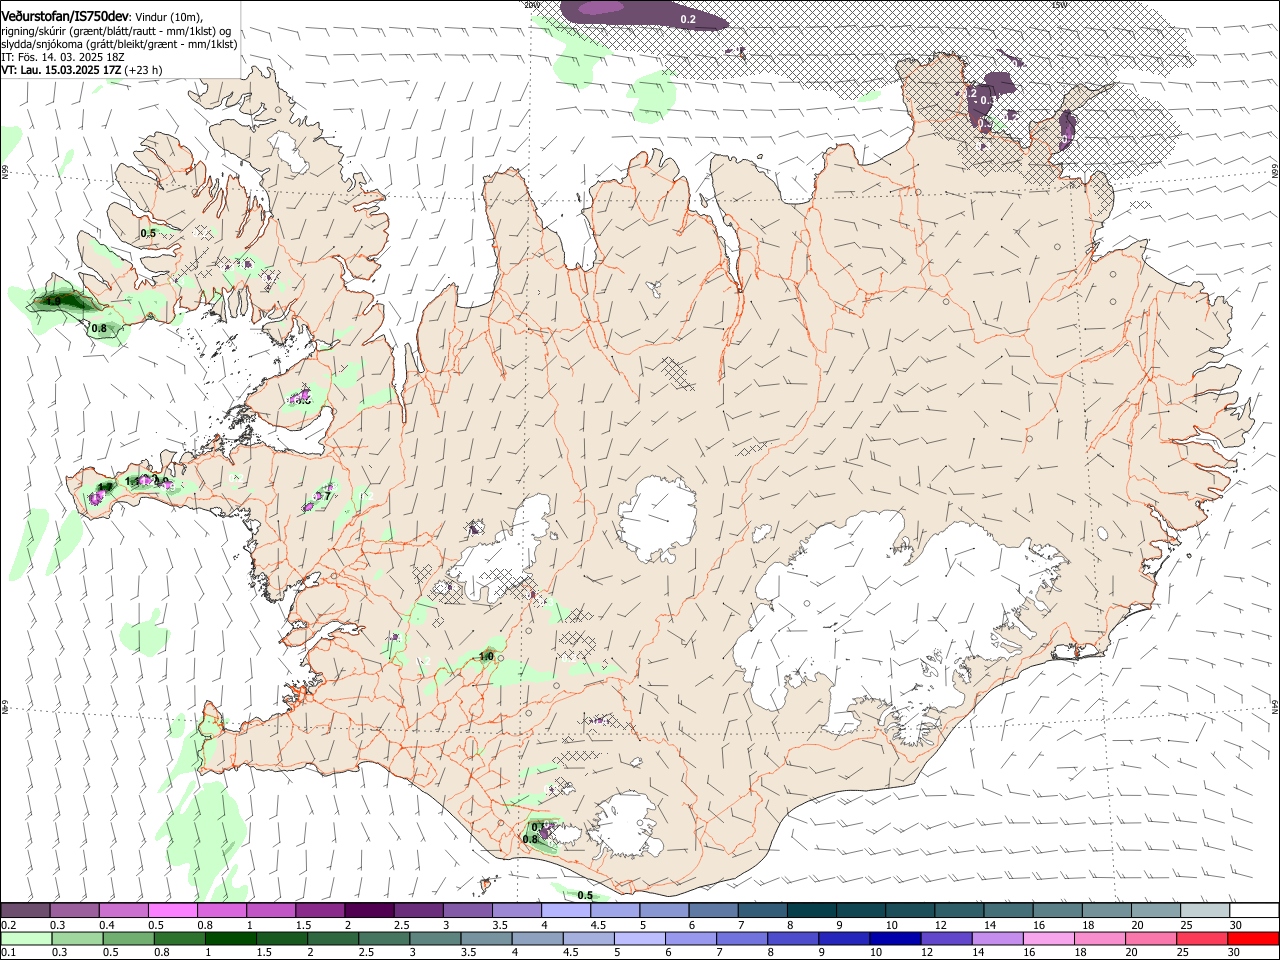Screen dimensions: 1280x960
Task: Select the navy blue swatch at 10 in bottom legend
Action: pos(894,938)
